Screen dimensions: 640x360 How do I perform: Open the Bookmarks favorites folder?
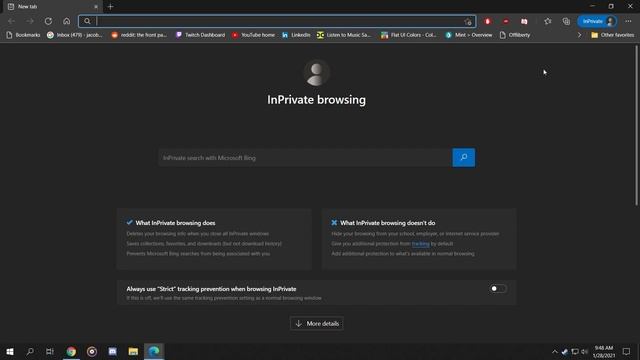pos(23,35)
